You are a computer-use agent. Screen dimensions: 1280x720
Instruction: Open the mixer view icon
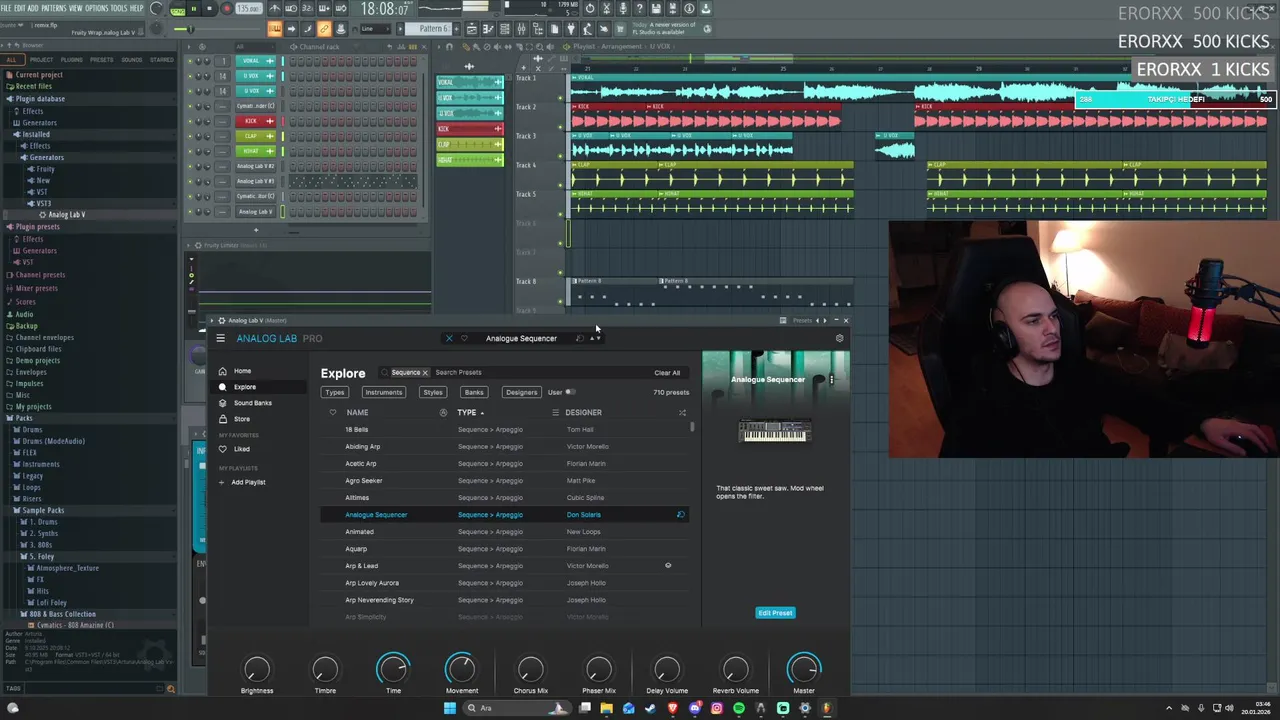pyautogui.click(x=521, y=29)
